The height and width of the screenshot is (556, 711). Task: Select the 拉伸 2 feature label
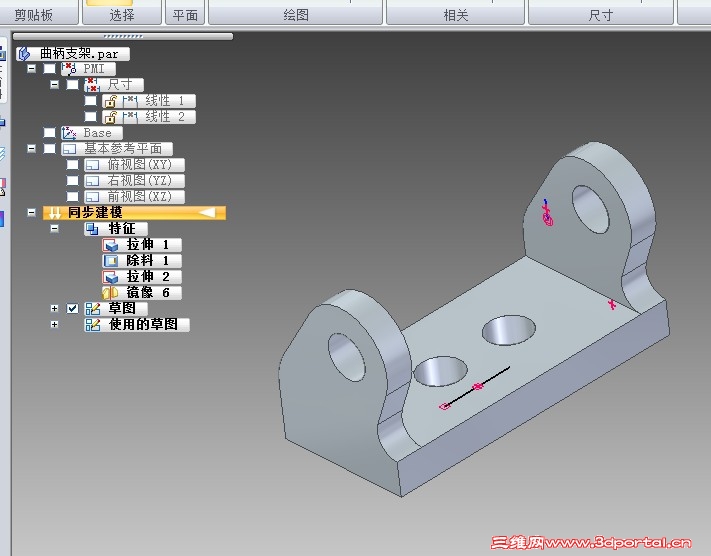tap(148, 277)
